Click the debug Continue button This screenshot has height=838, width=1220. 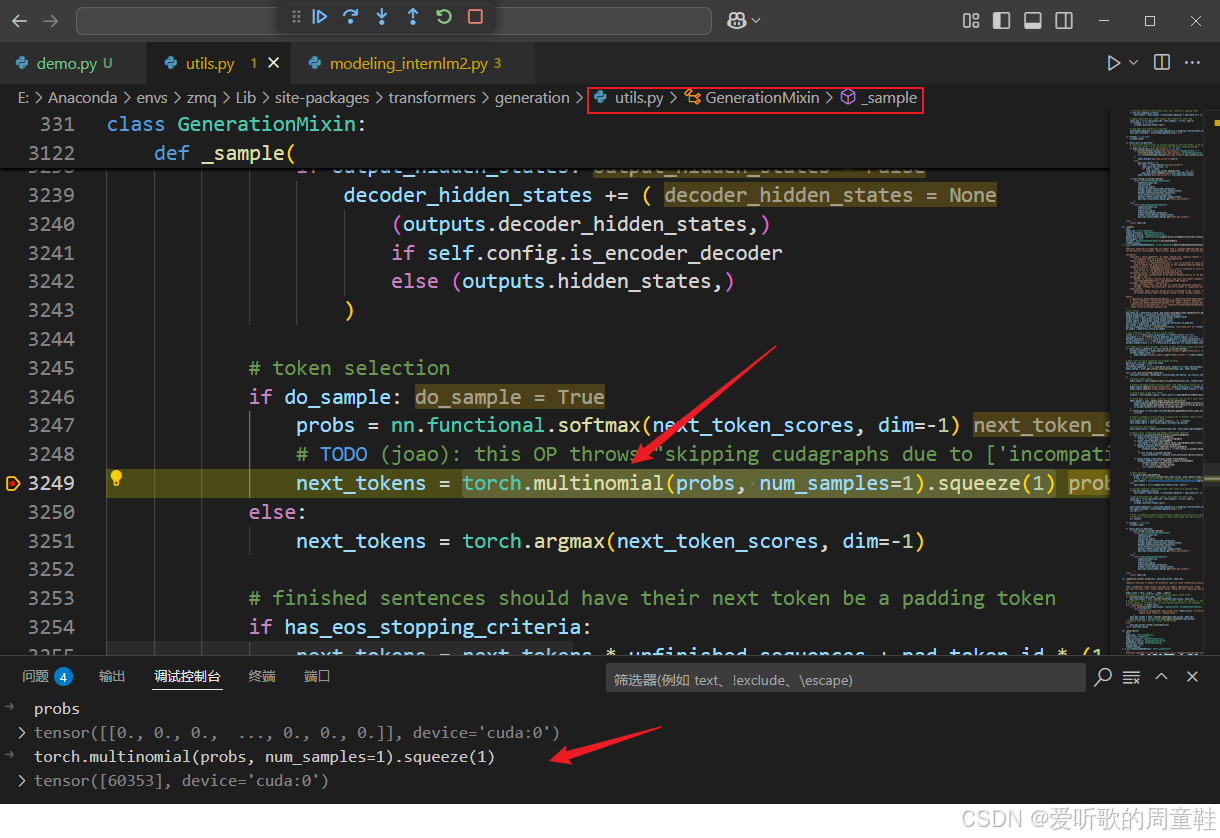pos(320,17)
